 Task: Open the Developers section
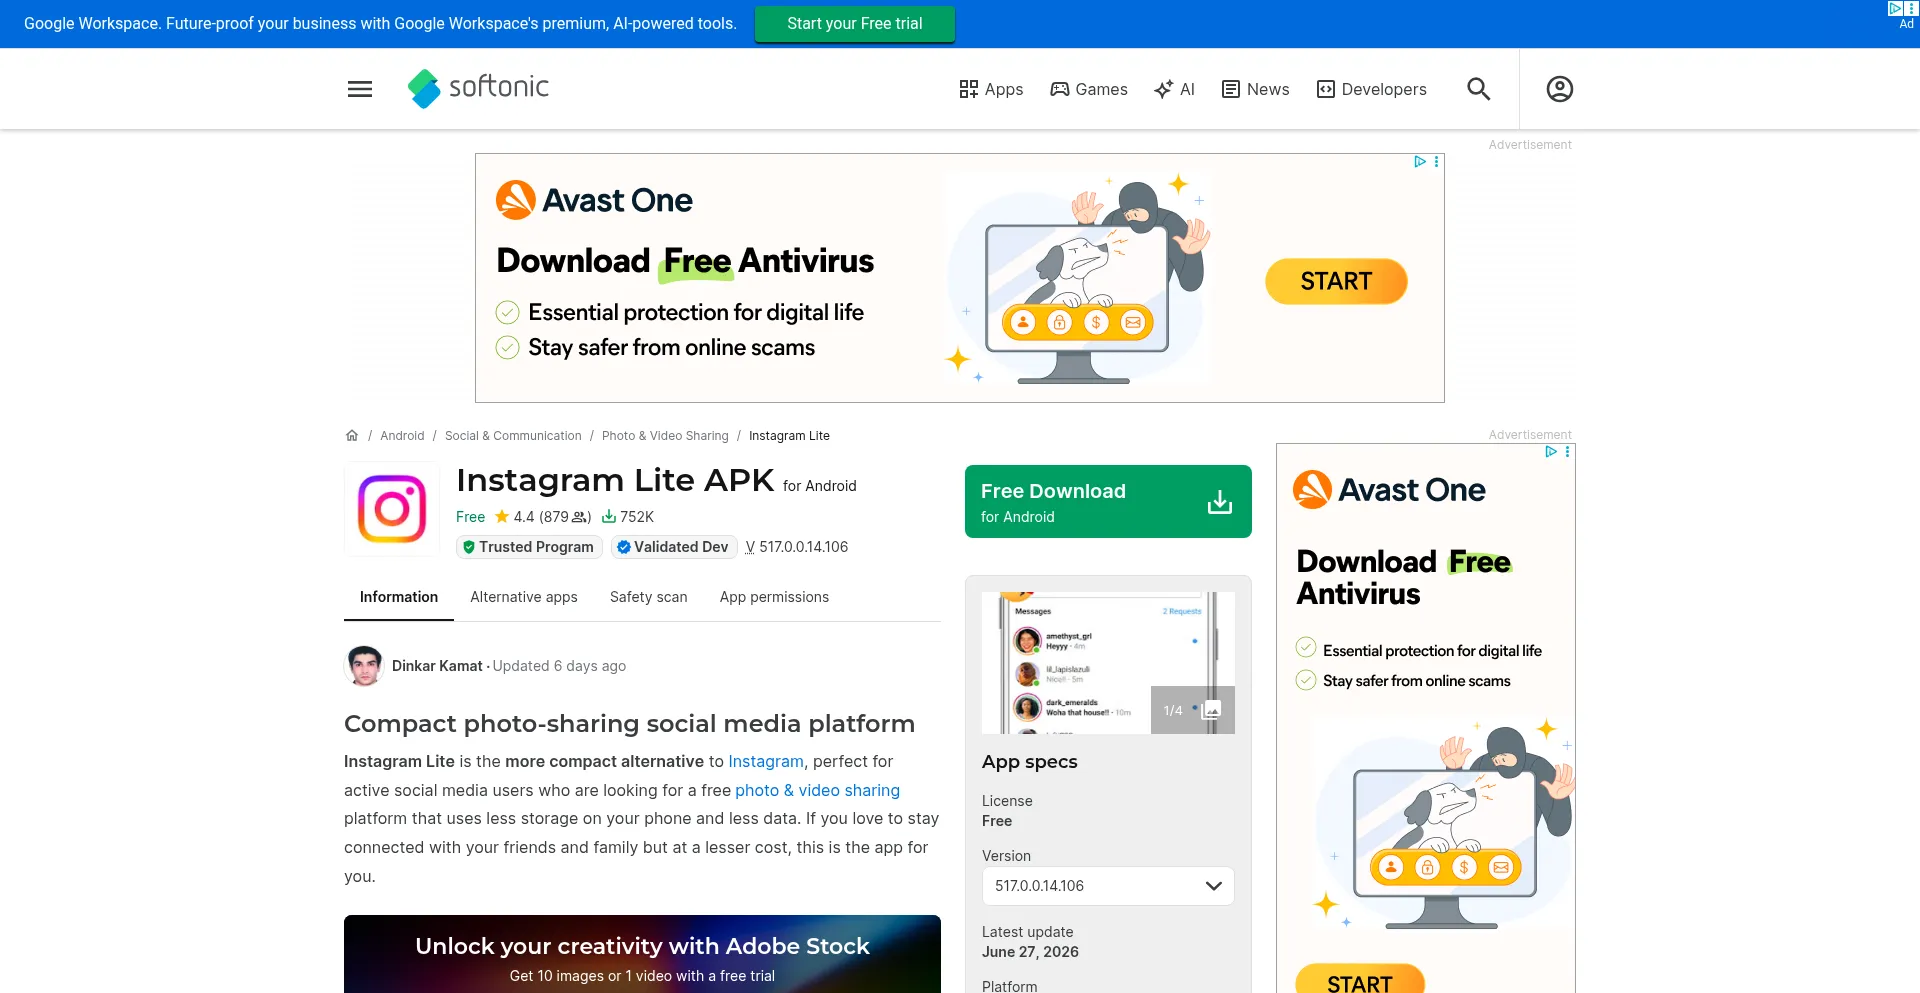(1371, 89)
